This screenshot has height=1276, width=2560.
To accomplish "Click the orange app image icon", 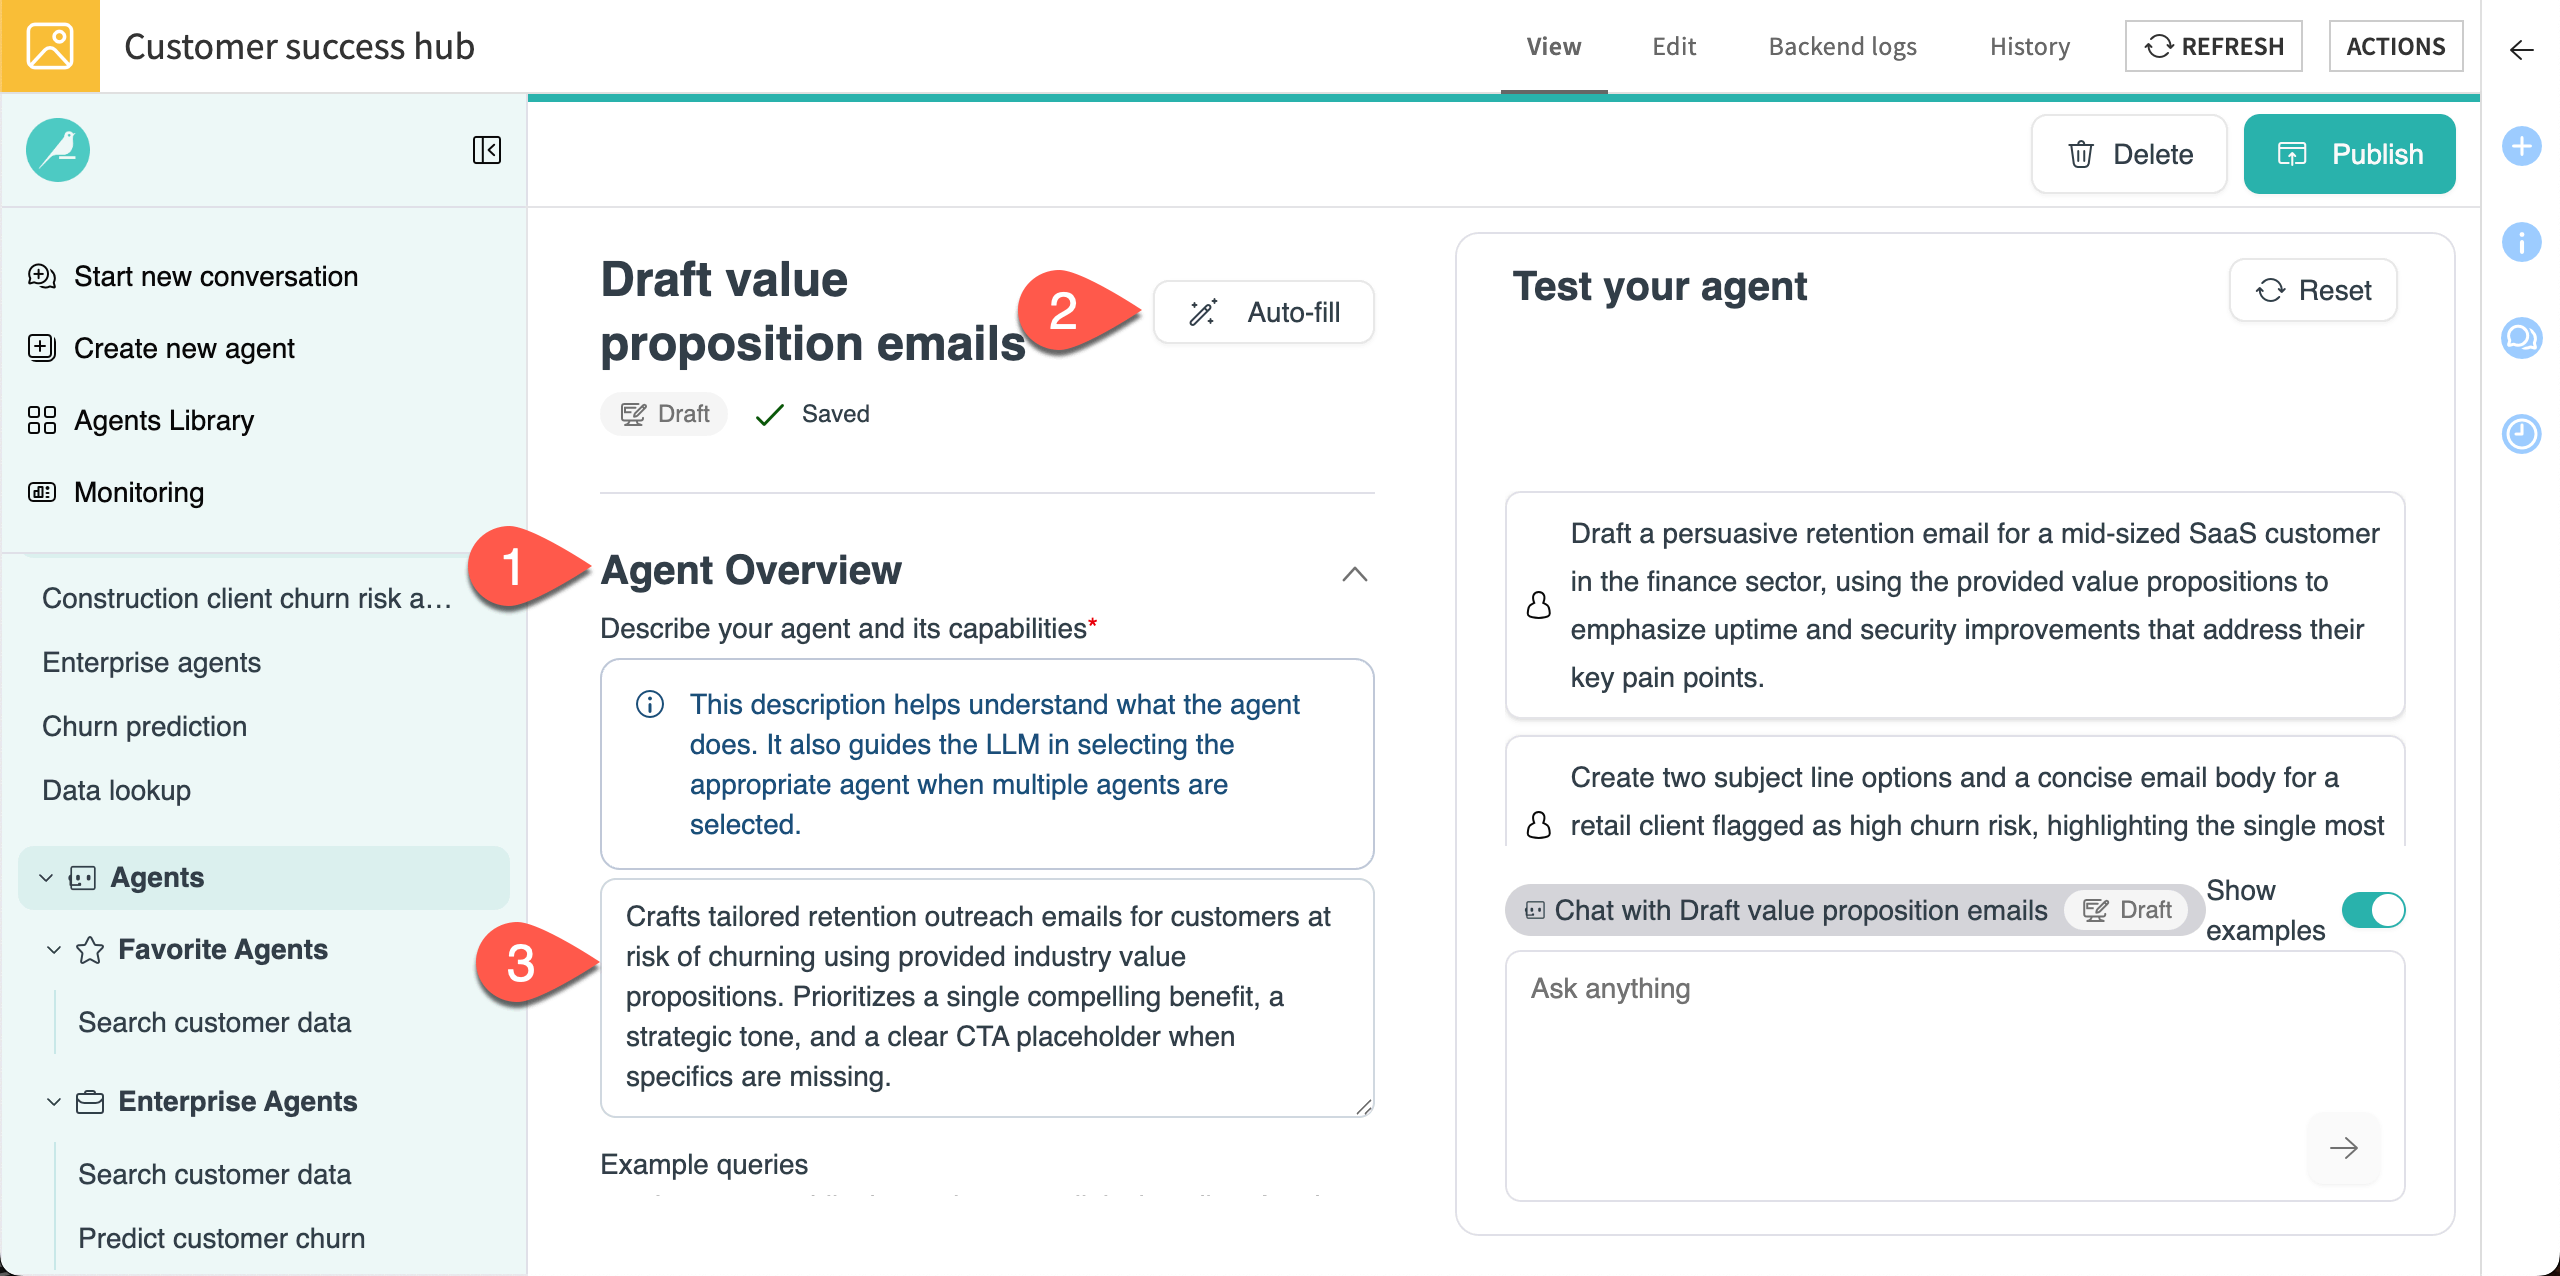I will [50, 46].
